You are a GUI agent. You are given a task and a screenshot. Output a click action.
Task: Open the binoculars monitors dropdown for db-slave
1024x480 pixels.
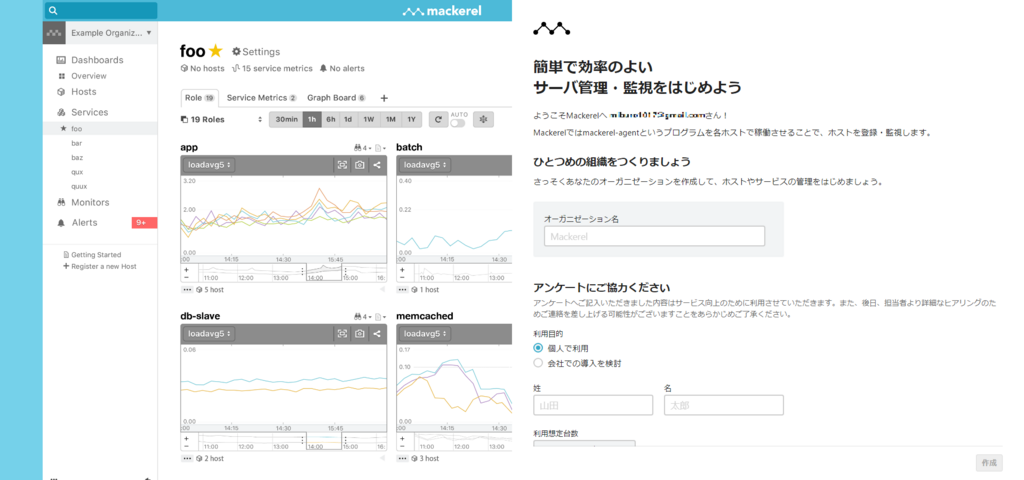(x=362, y=317)
